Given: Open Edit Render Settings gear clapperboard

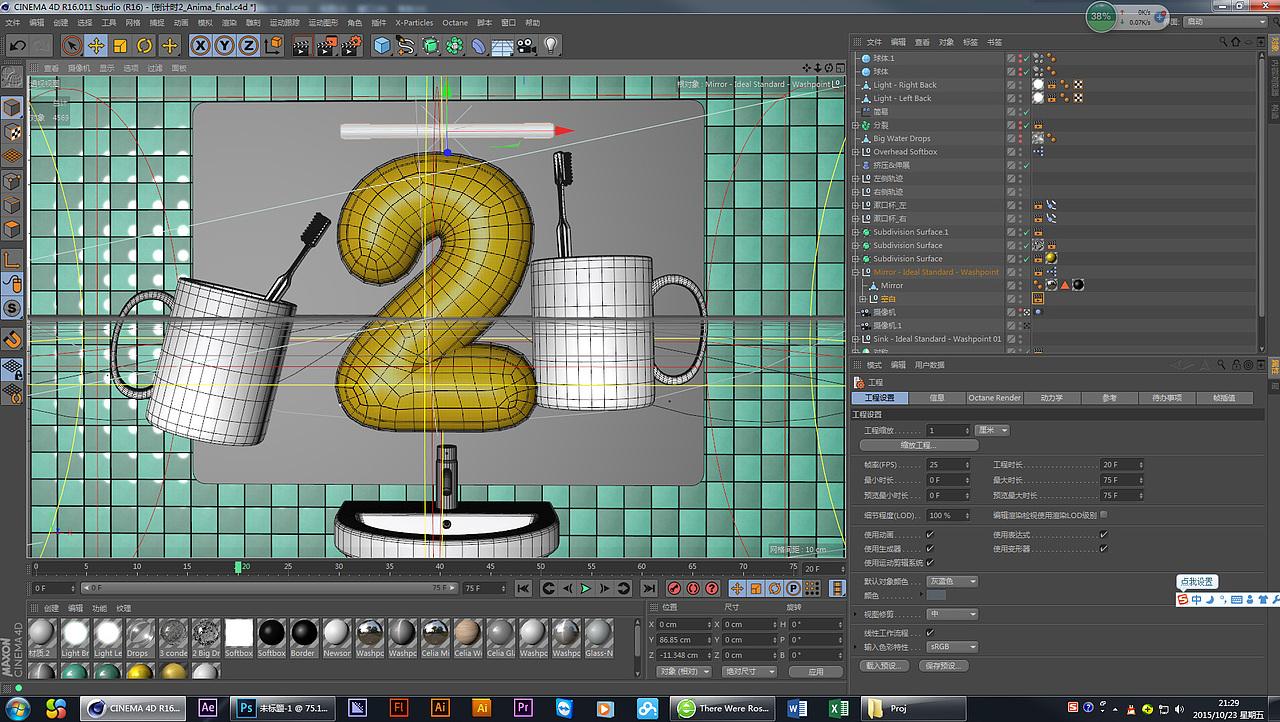Looking at the screenshot, I should [x=350, y=45].
